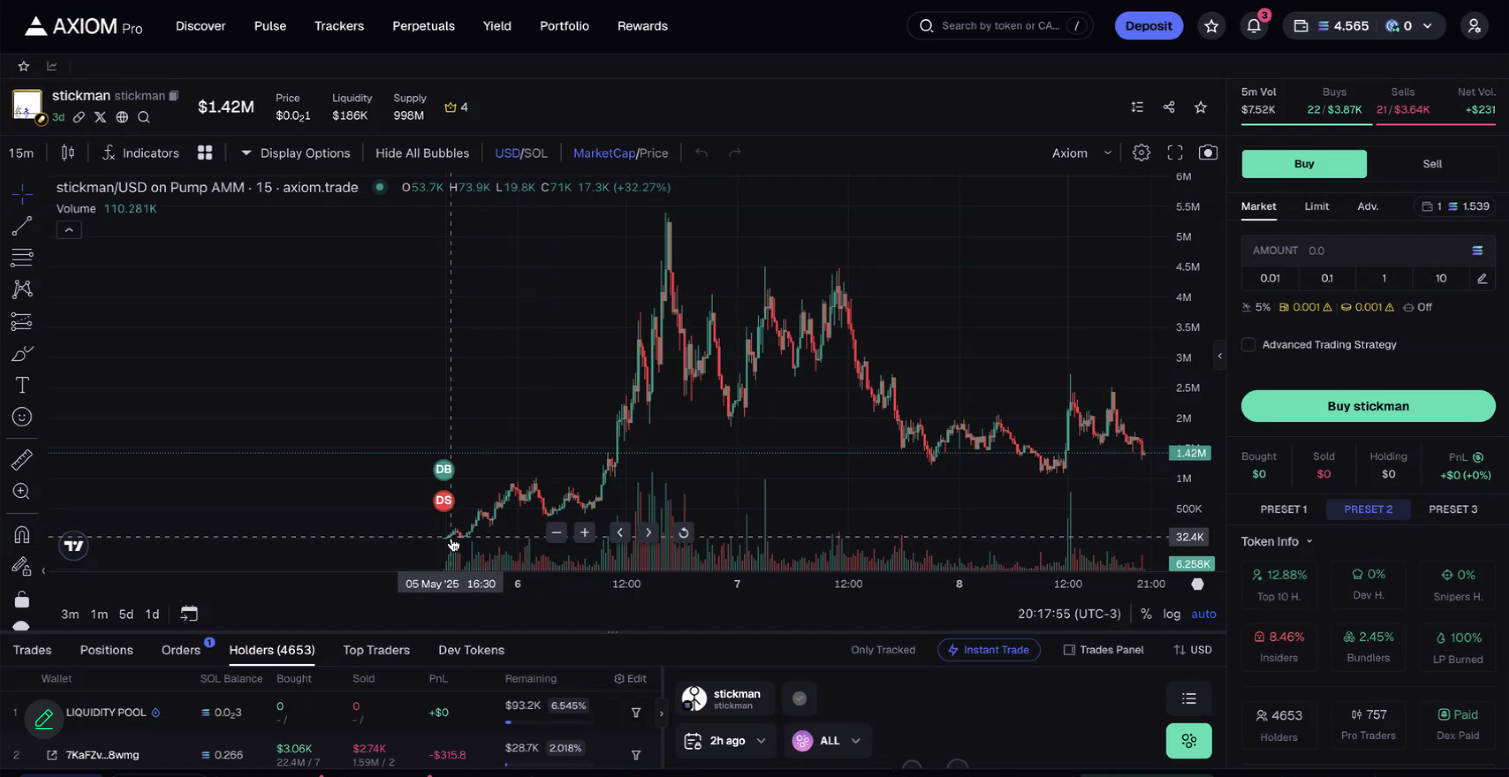The height and width of the screenshot is (777, 1509).
Task: Click the Buy stickman button
Action: click(x=1368, y=406)
